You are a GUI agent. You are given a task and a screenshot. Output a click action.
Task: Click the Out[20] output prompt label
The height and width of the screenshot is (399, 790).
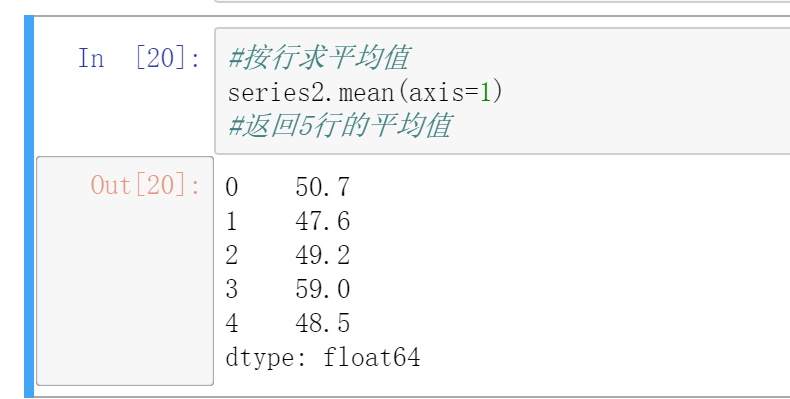click(x=146, y=185)
